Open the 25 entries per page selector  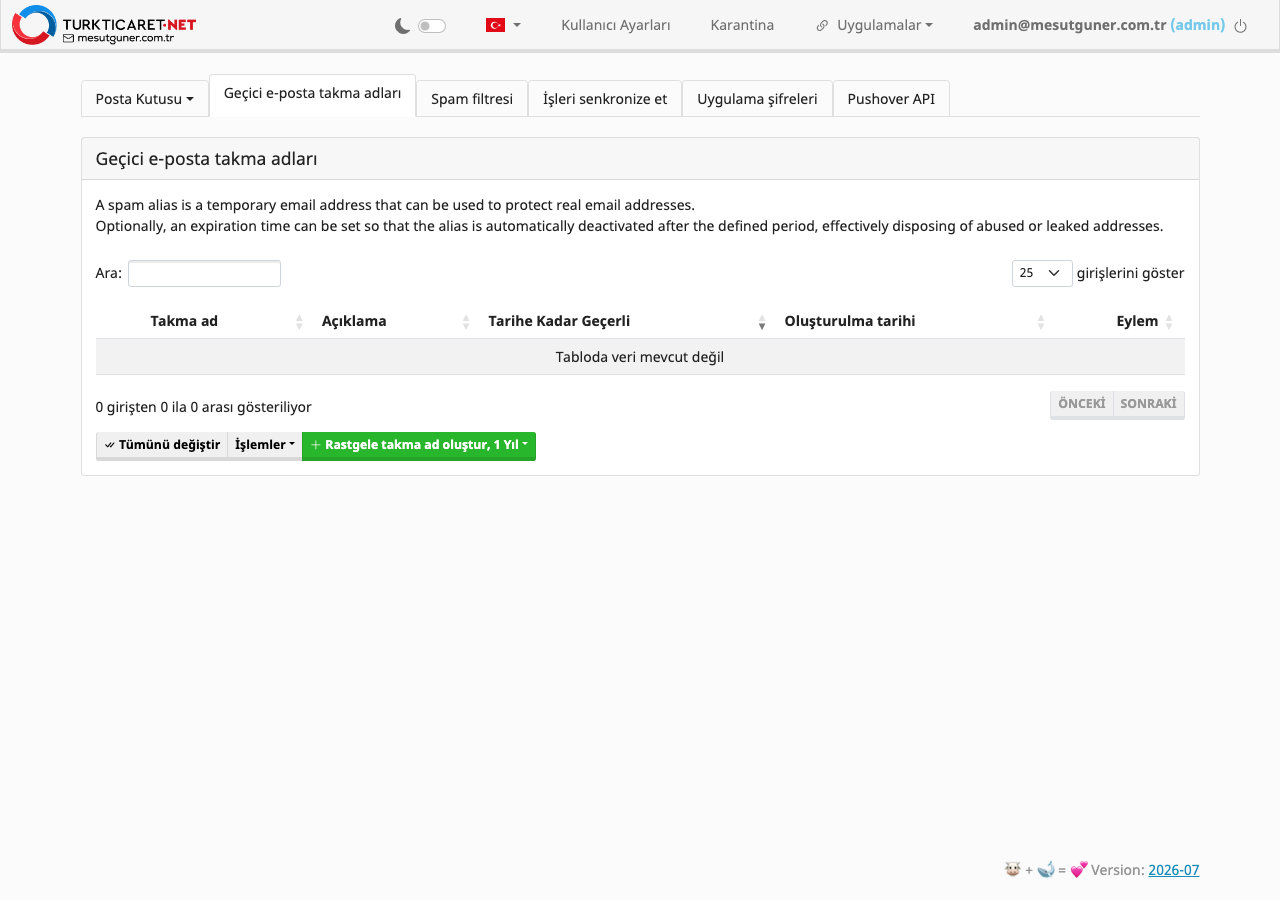click(x=1042, y=273)
